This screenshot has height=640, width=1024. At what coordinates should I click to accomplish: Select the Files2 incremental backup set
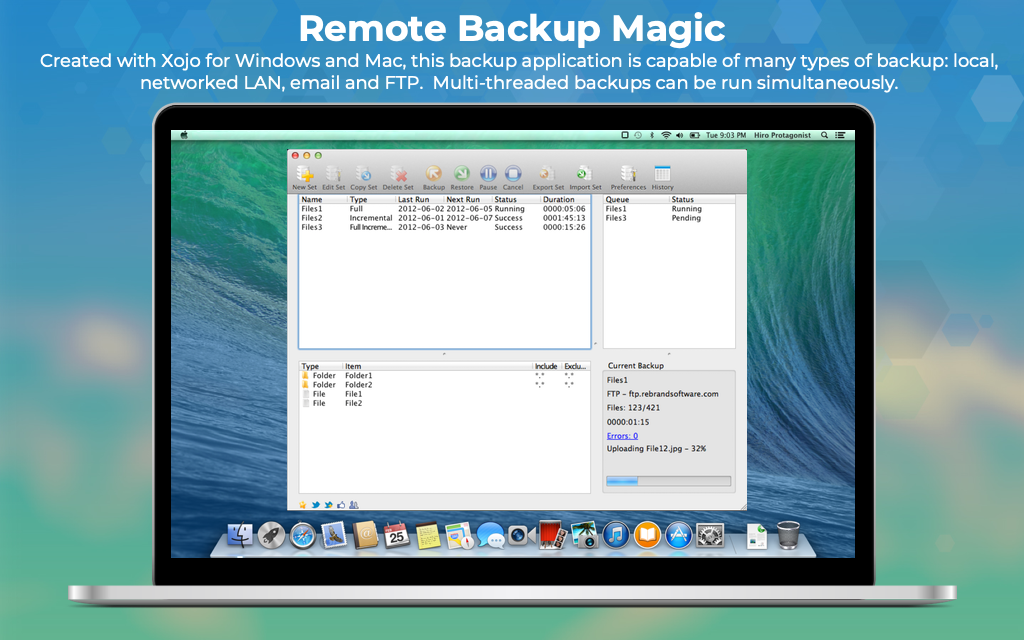[x=313, y=218]
